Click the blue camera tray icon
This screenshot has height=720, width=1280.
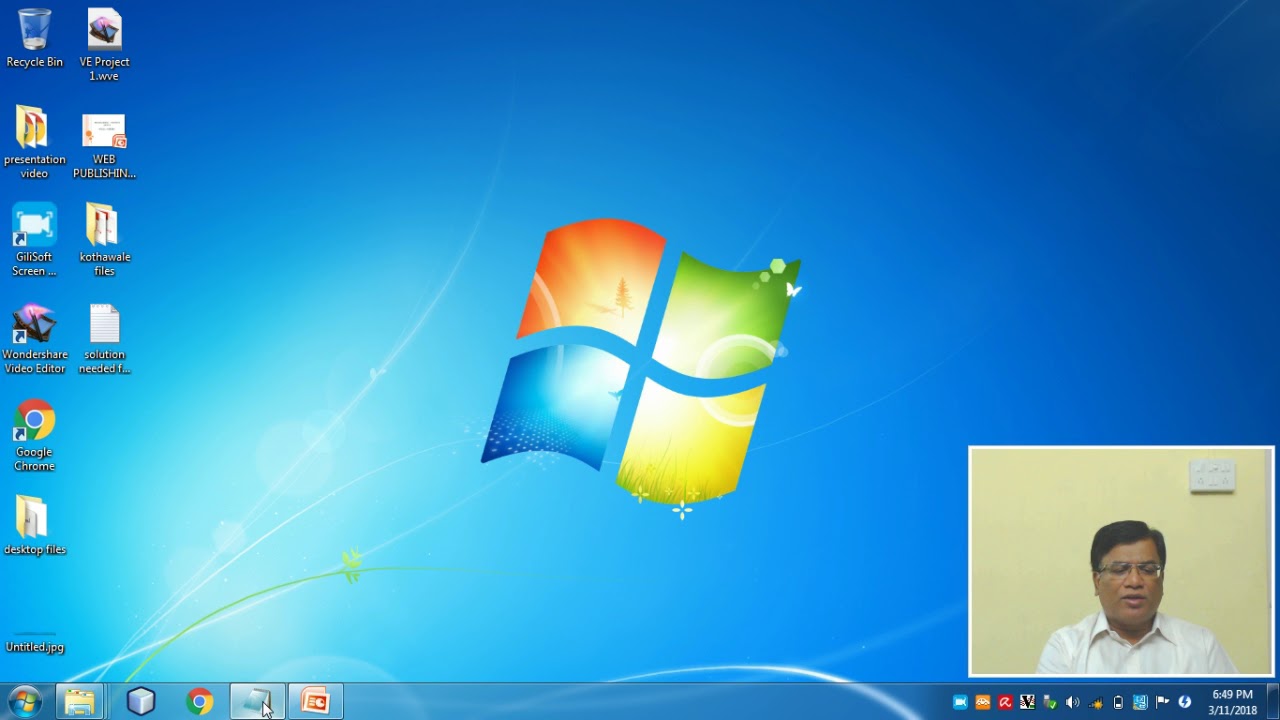pyautogui.click(x=960, y=702)
